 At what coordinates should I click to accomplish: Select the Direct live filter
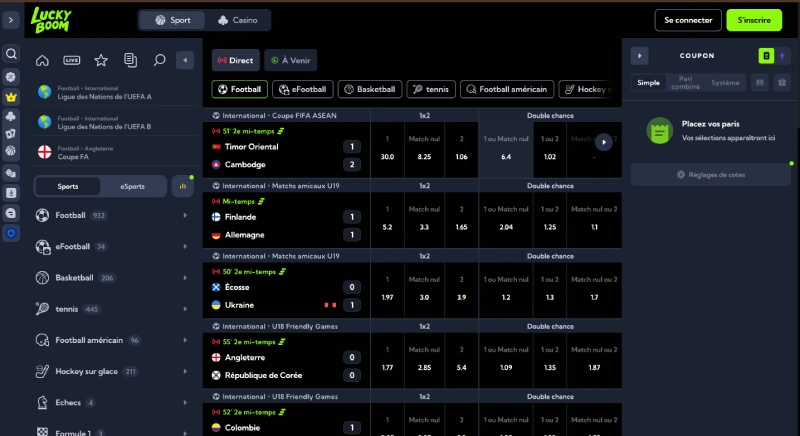(236, 60)
